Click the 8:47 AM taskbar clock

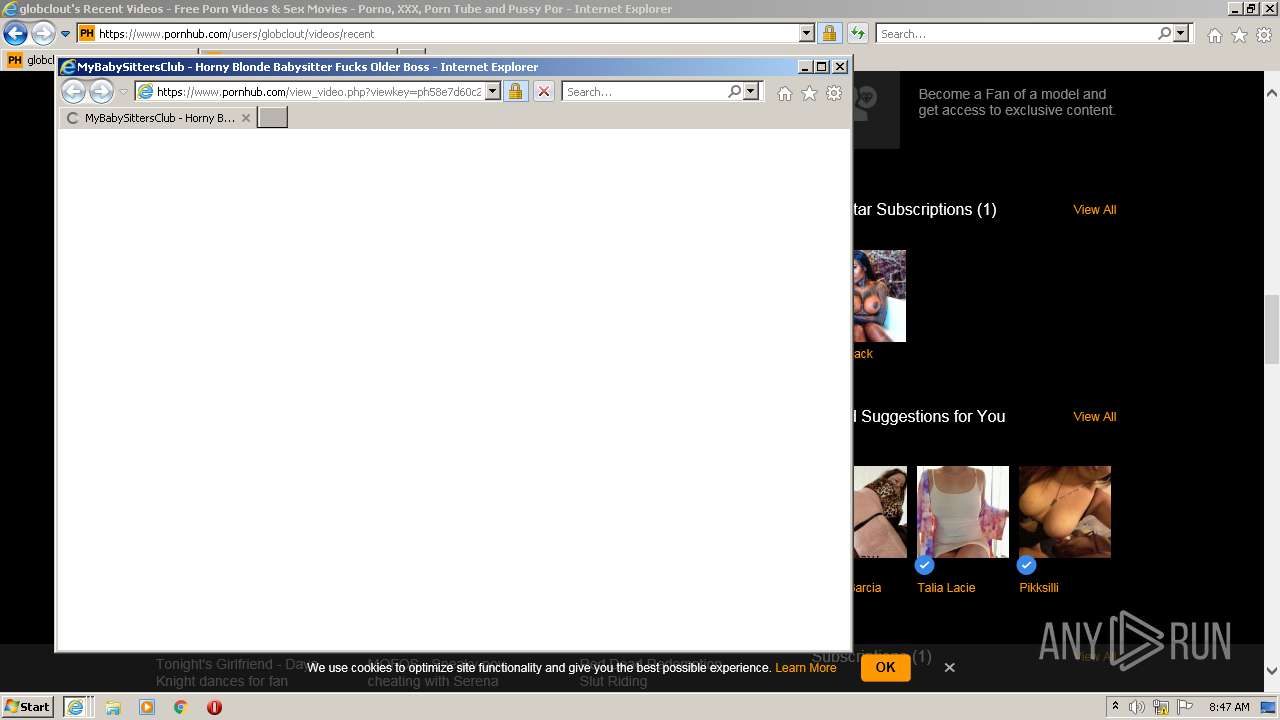click(1229, 707)
